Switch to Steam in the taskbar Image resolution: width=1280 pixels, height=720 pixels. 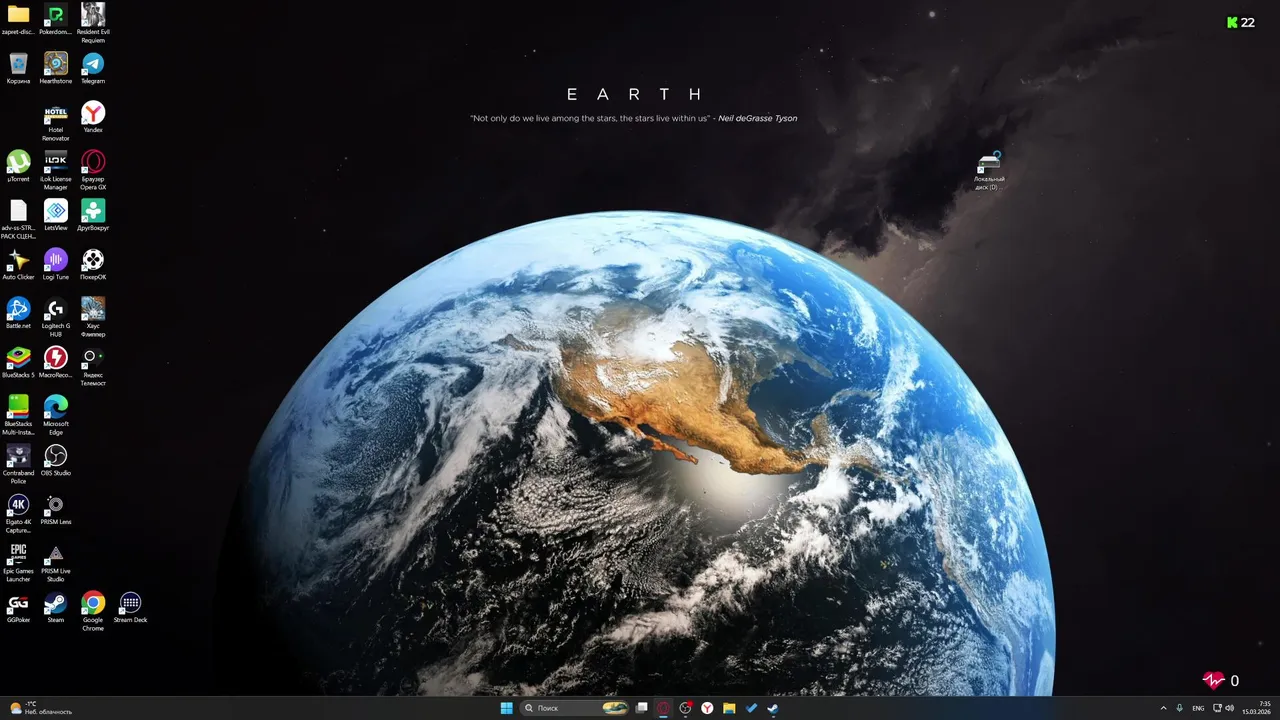click(x=773, y=708)
